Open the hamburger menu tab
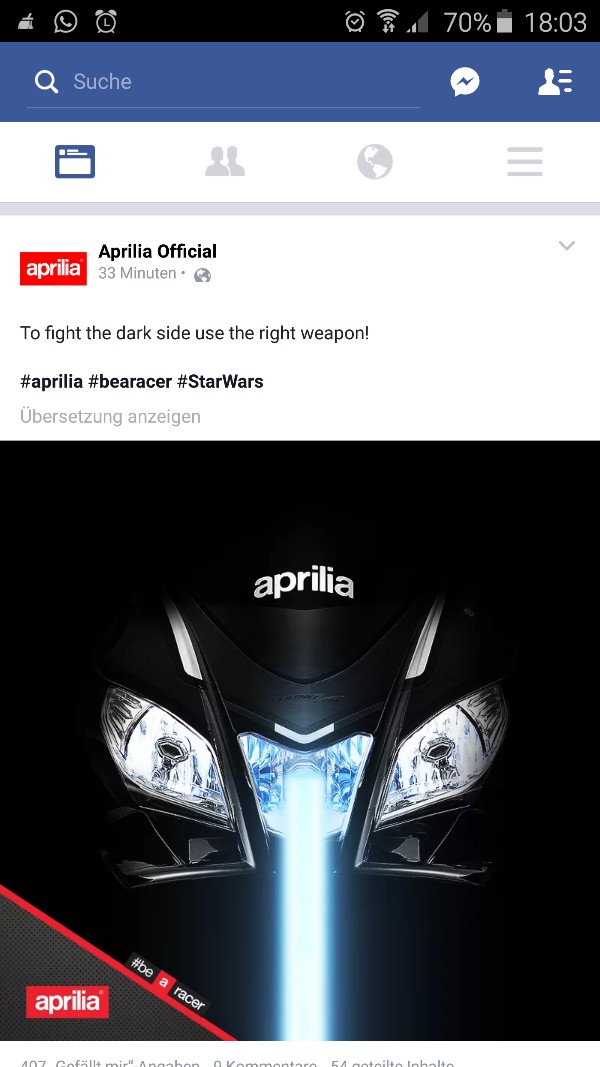 coord(524,162)
